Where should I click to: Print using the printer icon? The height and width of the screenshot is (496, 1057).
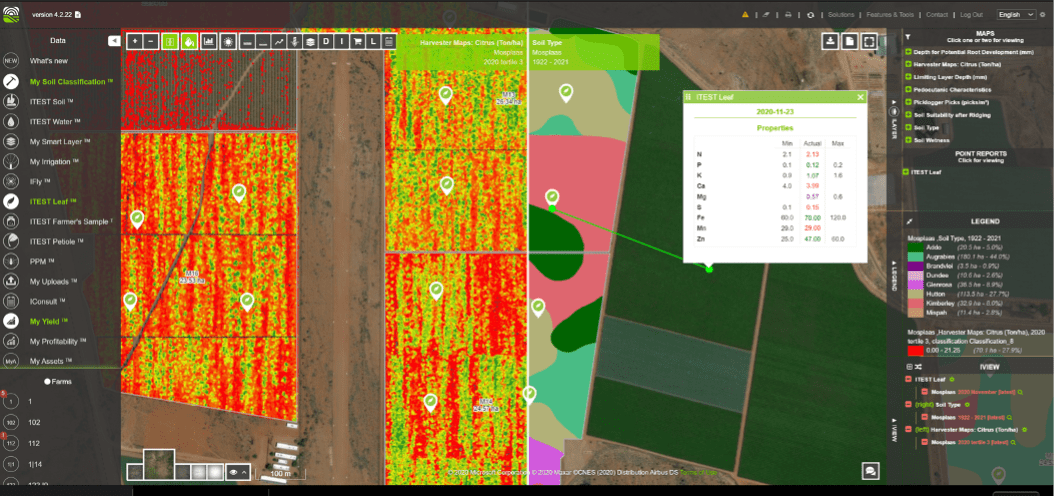point(787,15)
